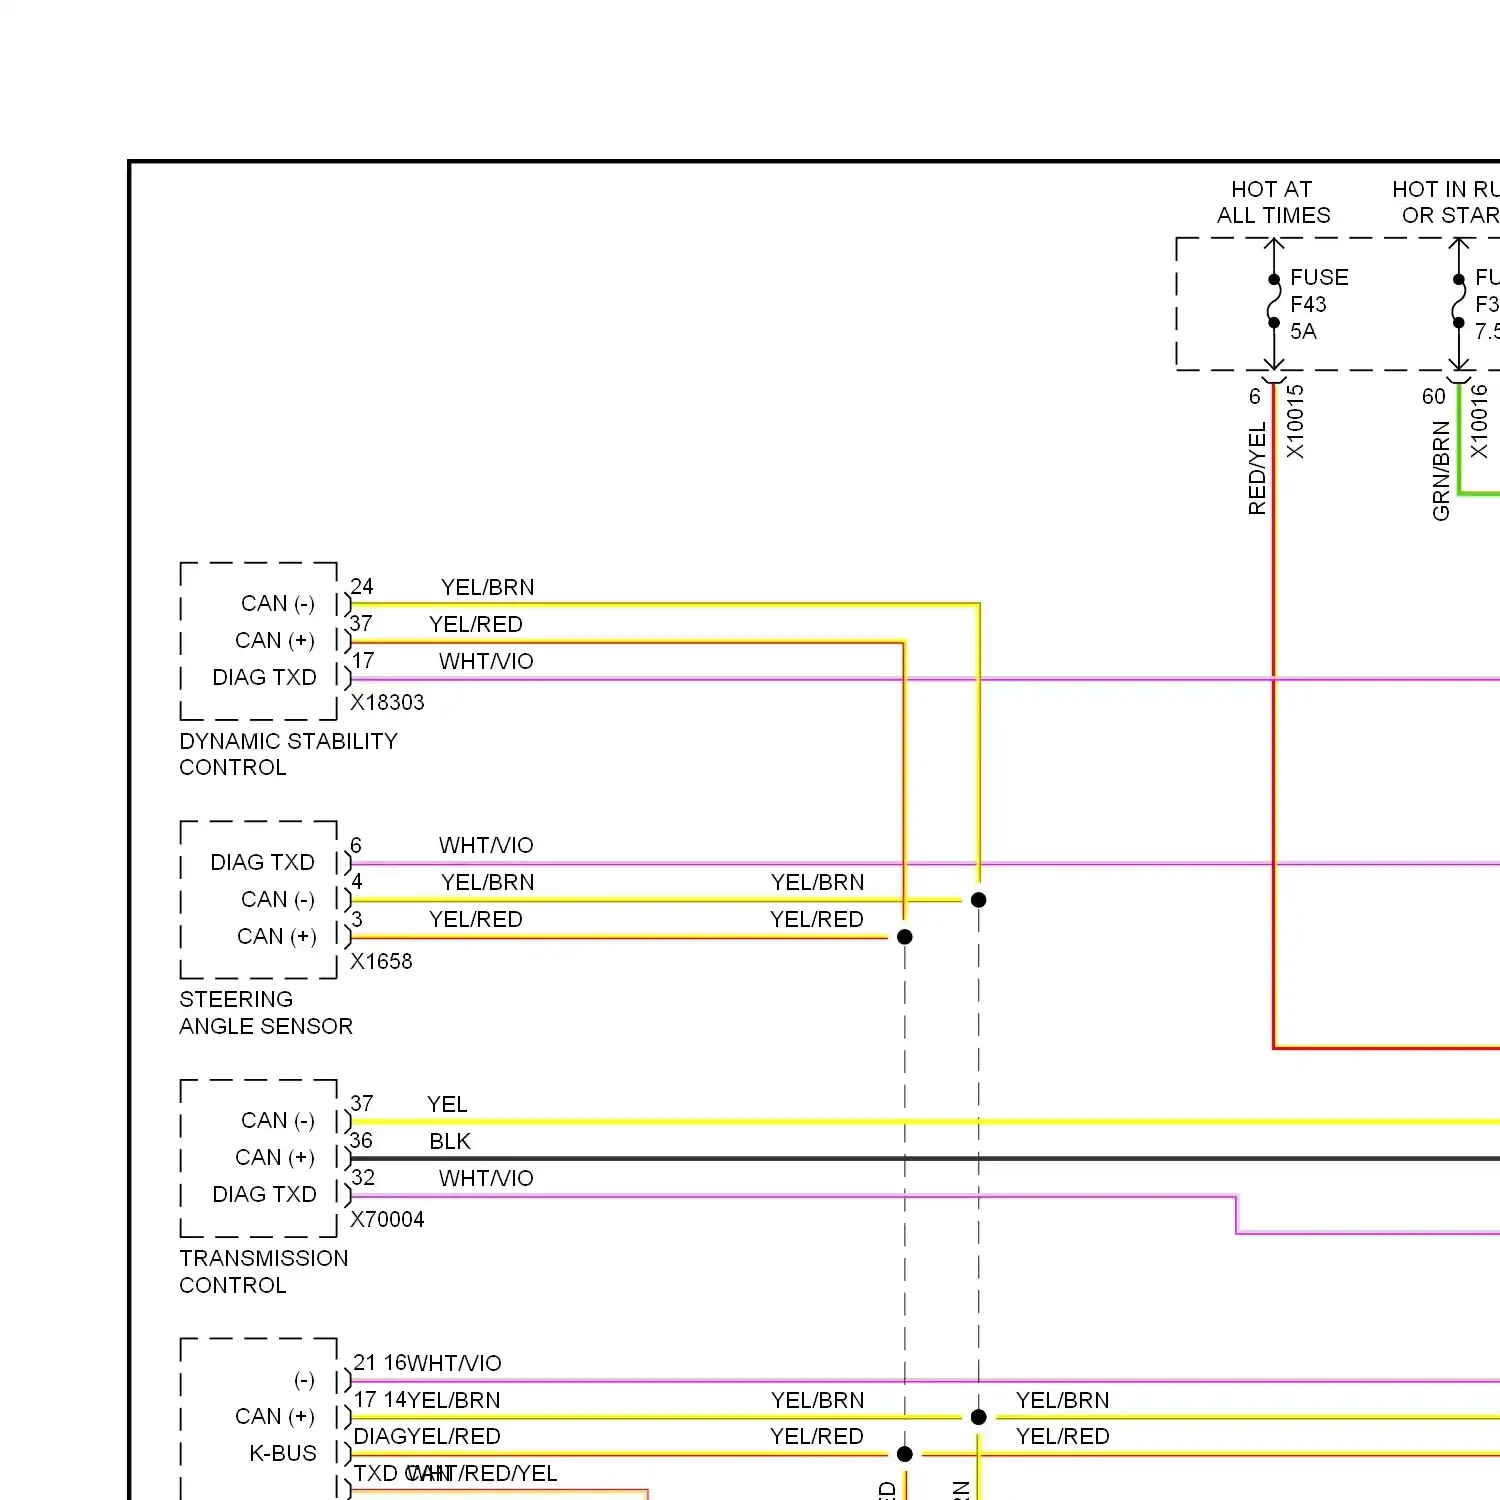1500x1500 pixels.
Task: Click the TRANSMISSION CONTROL module label
Action: pyautogui.click(x=264, y=1271)
